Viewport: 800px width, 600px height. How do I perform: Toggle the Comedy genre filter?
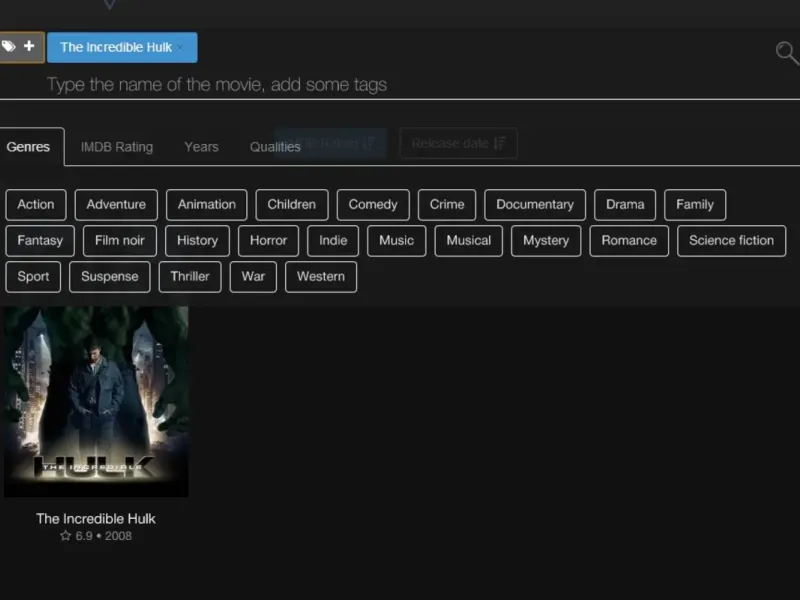[373, 205]
